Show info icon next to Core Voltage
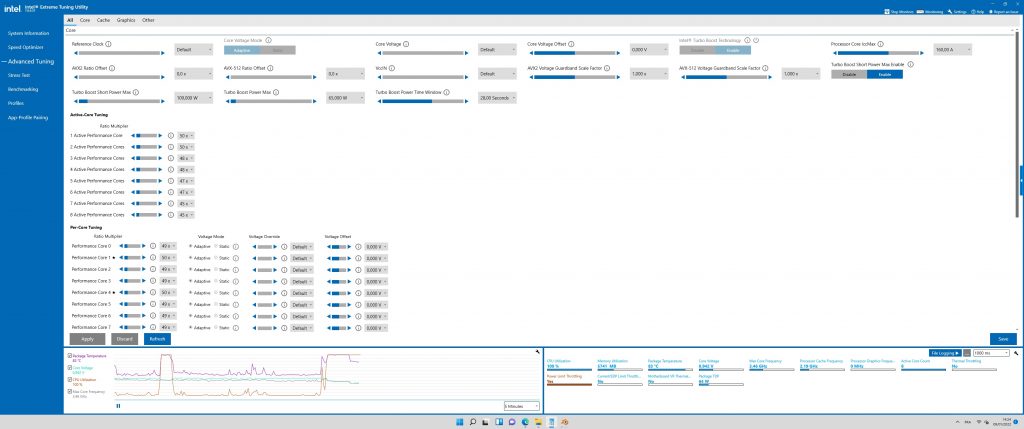The image size is (1024, 429). tap(406, 44)
